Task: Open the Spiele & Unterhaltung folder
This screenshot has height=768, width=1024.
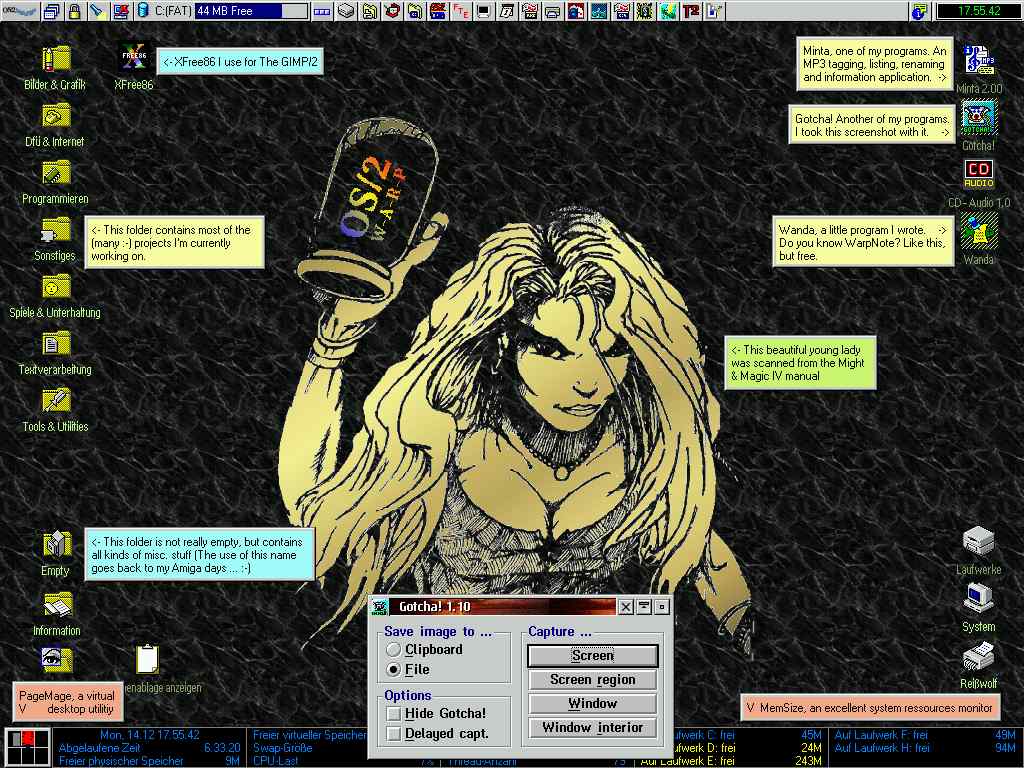Action: tap(56, 287)
